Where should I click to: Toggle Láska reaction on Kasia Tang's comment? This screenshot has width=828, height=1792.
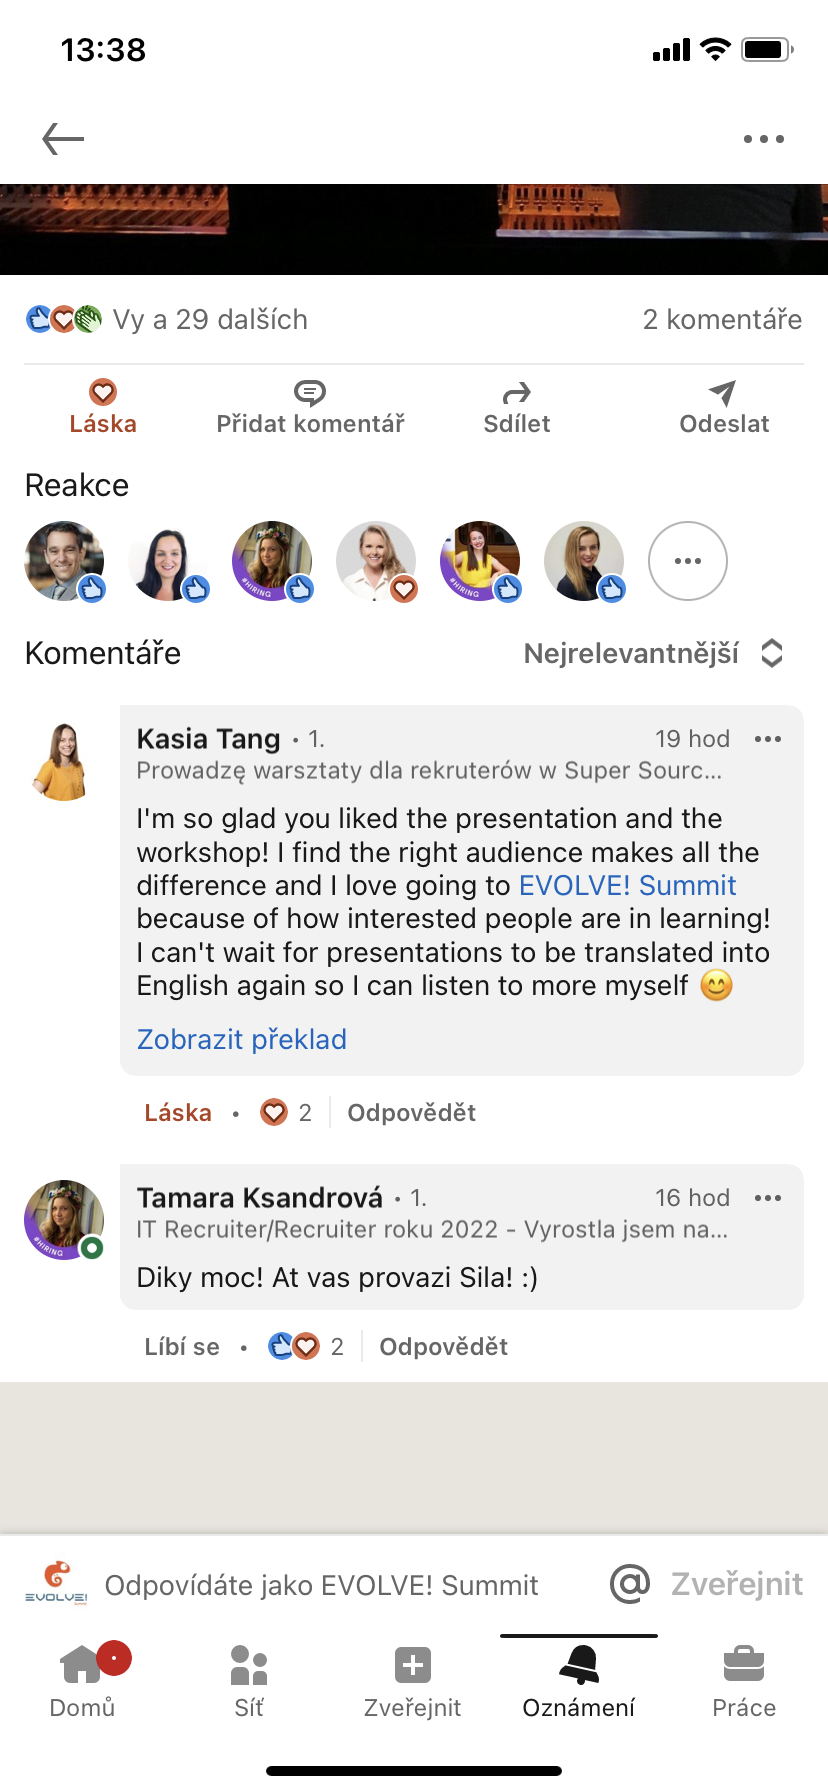(178, 1113)
